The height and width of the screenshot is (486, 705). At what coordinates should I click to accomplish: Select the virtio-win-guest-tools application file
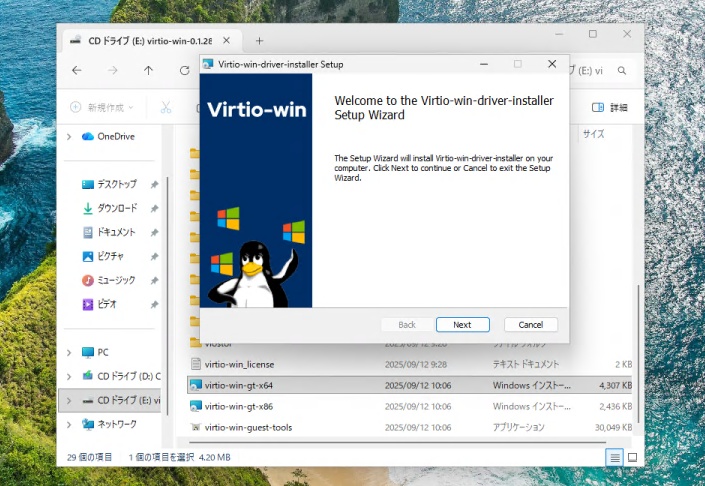pyautogui.click(x=247, y=427)
